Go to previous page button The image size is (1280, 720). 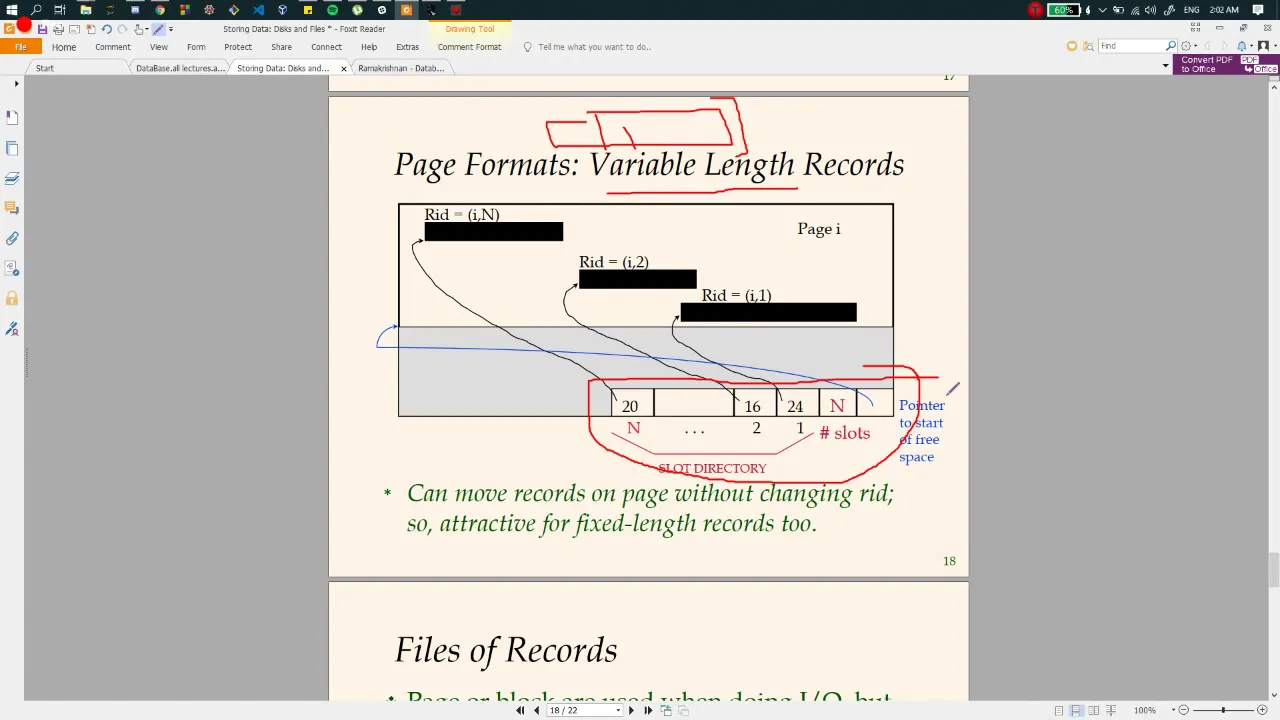536,710
